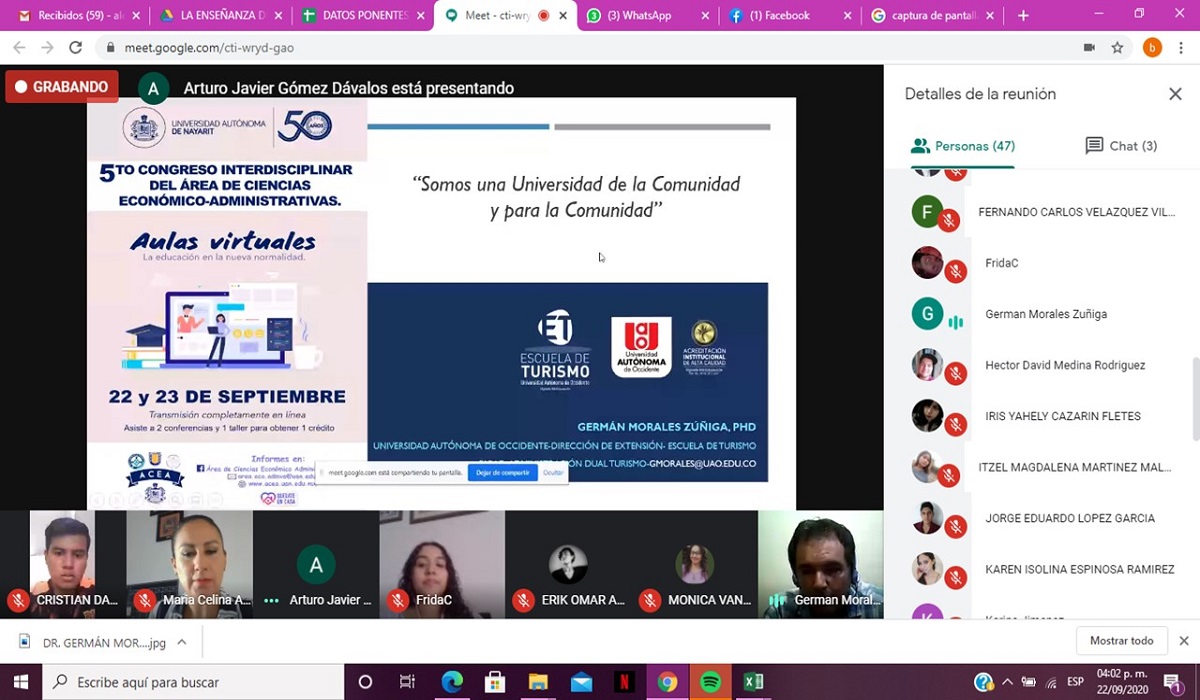Click Dejar de compartir button
The height and width of the screenshot is (700, 1200).
(502, 472)
